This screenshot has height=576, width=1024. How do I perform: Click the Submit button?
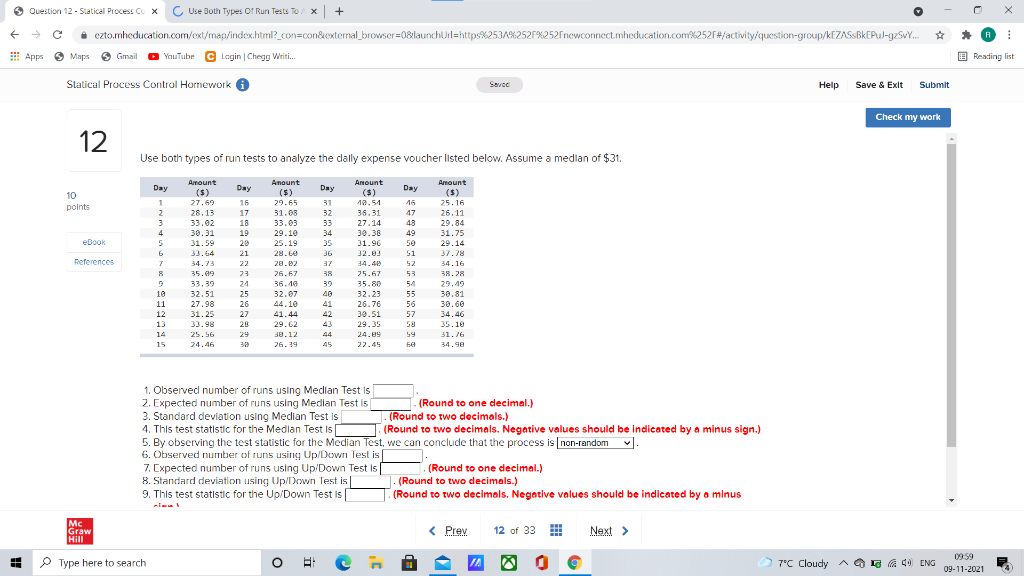pos(934,85)
